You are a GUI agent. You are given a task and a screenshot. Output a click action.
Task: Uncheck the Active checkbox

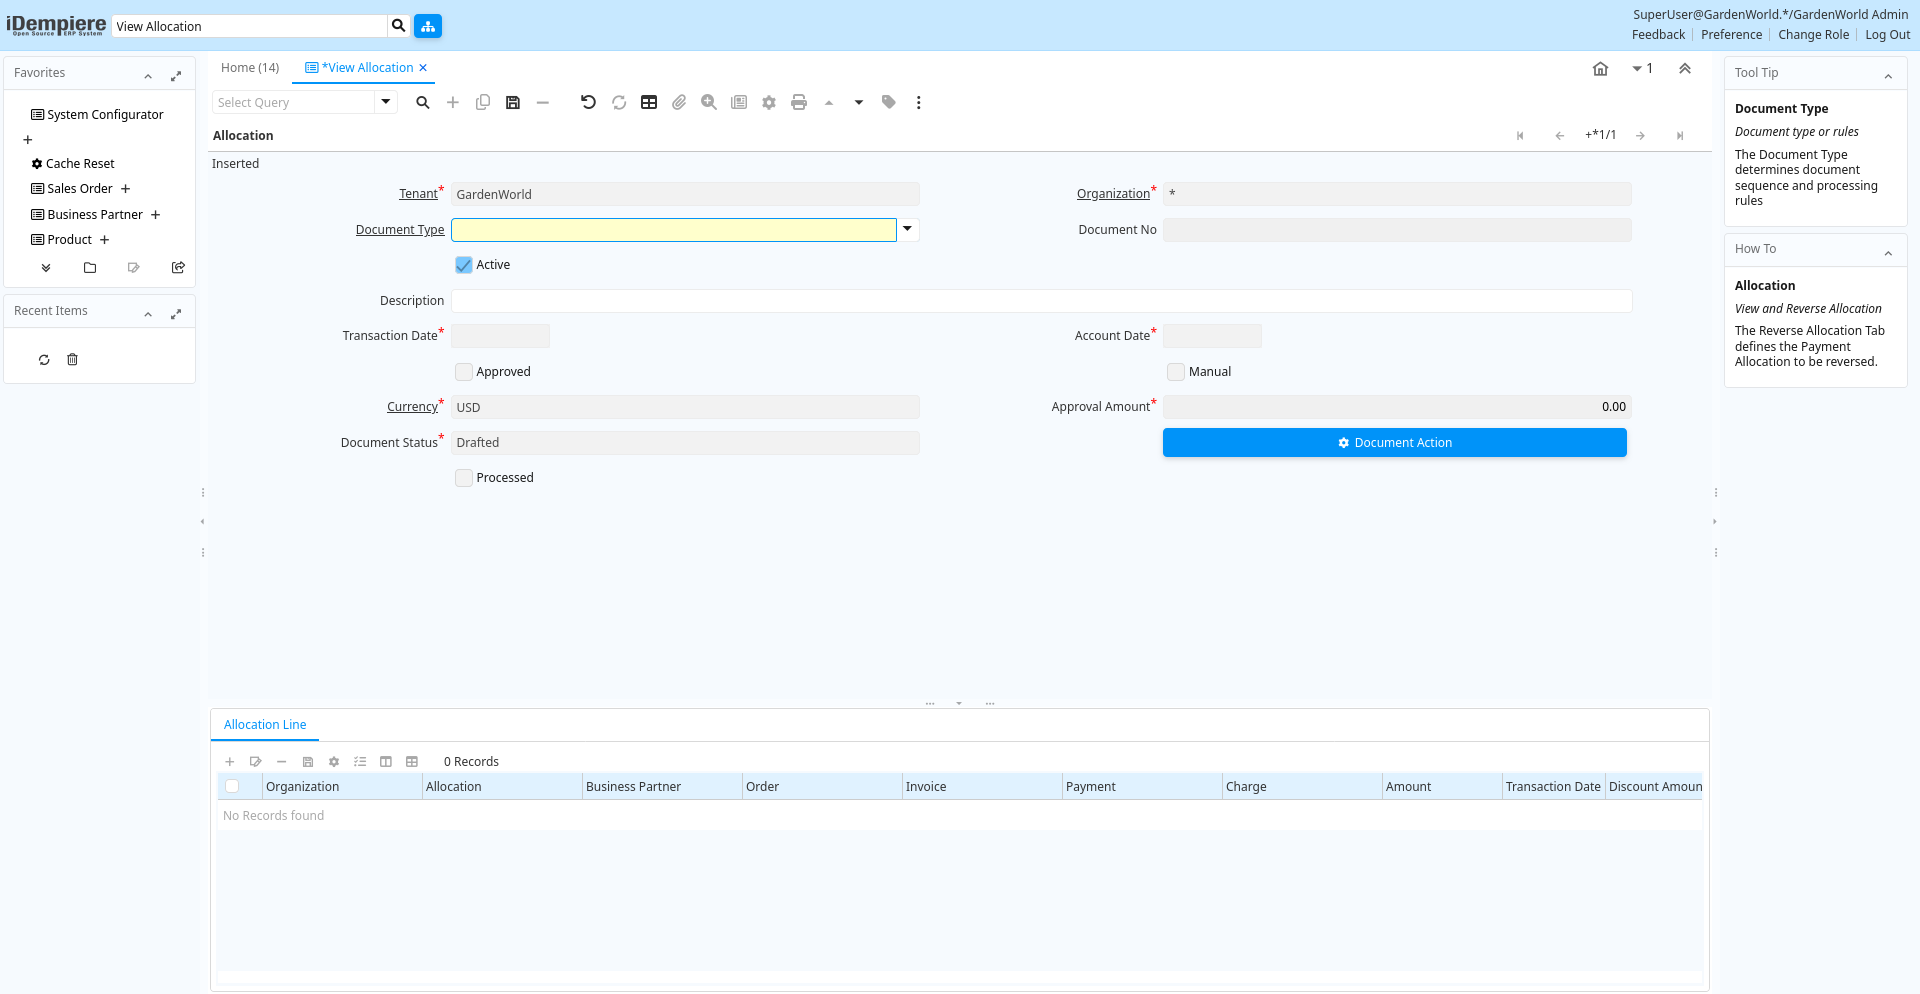coord(464,265)
